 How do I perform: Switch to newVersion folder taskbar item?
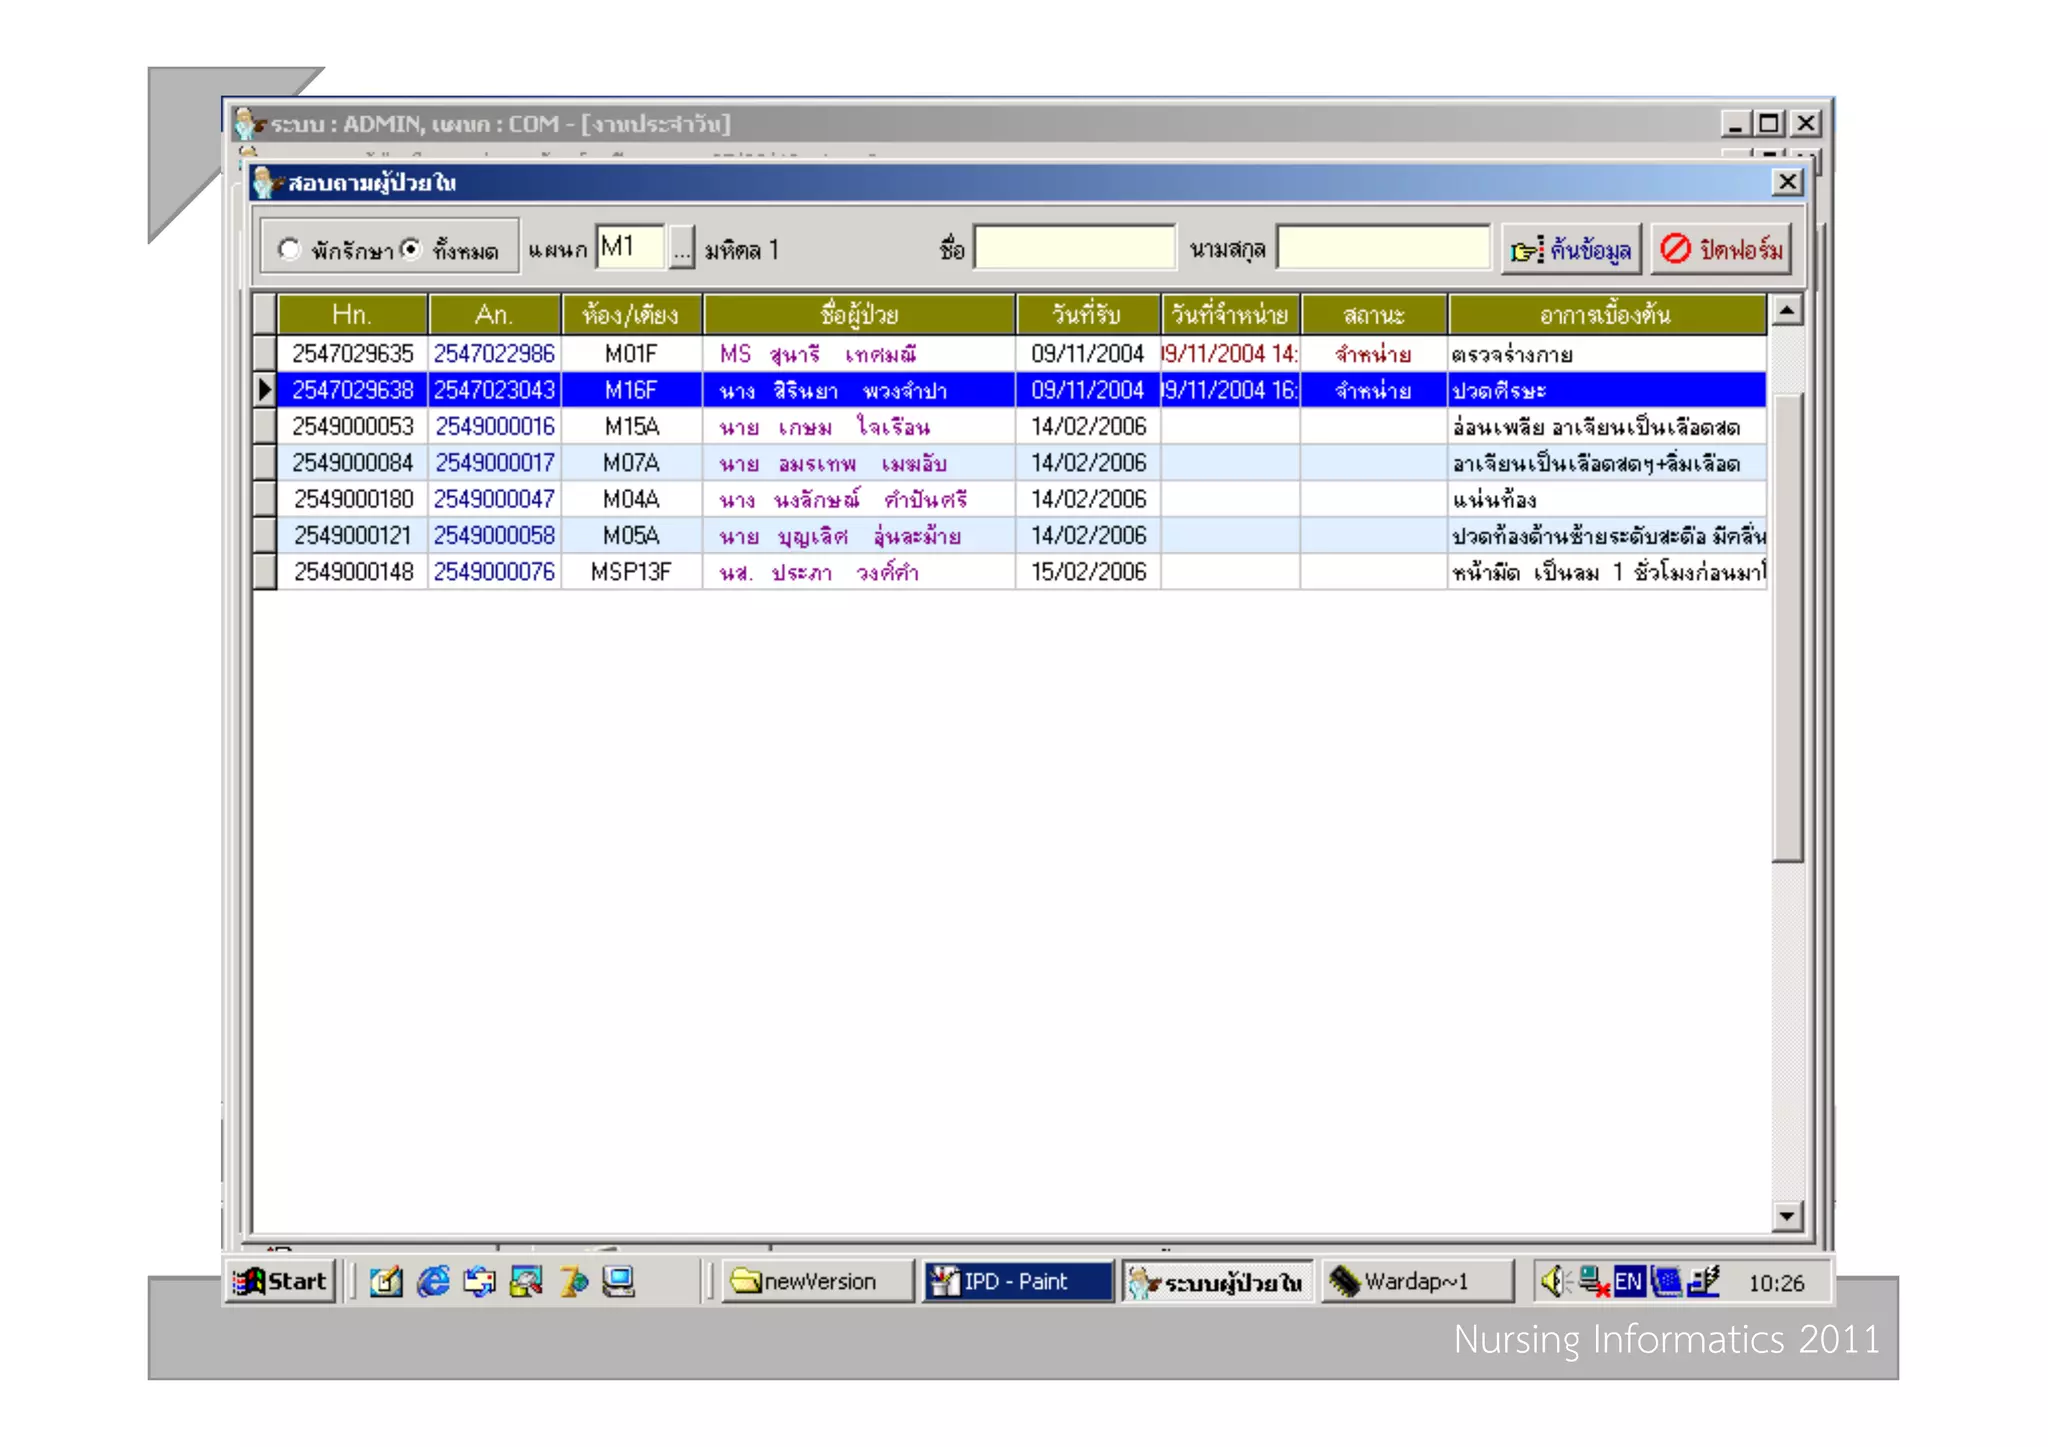(x=816, y=1281)
